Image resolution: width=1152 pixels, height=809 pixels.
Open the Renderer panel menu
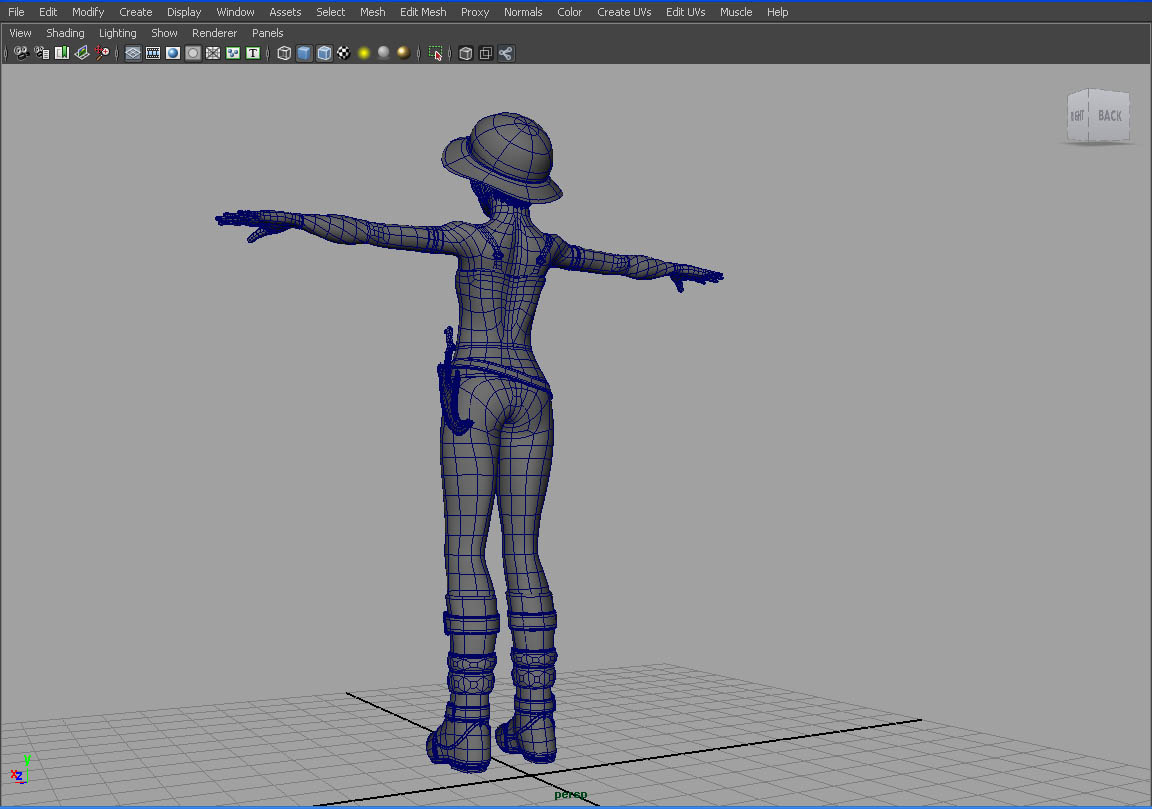point(215,33)
